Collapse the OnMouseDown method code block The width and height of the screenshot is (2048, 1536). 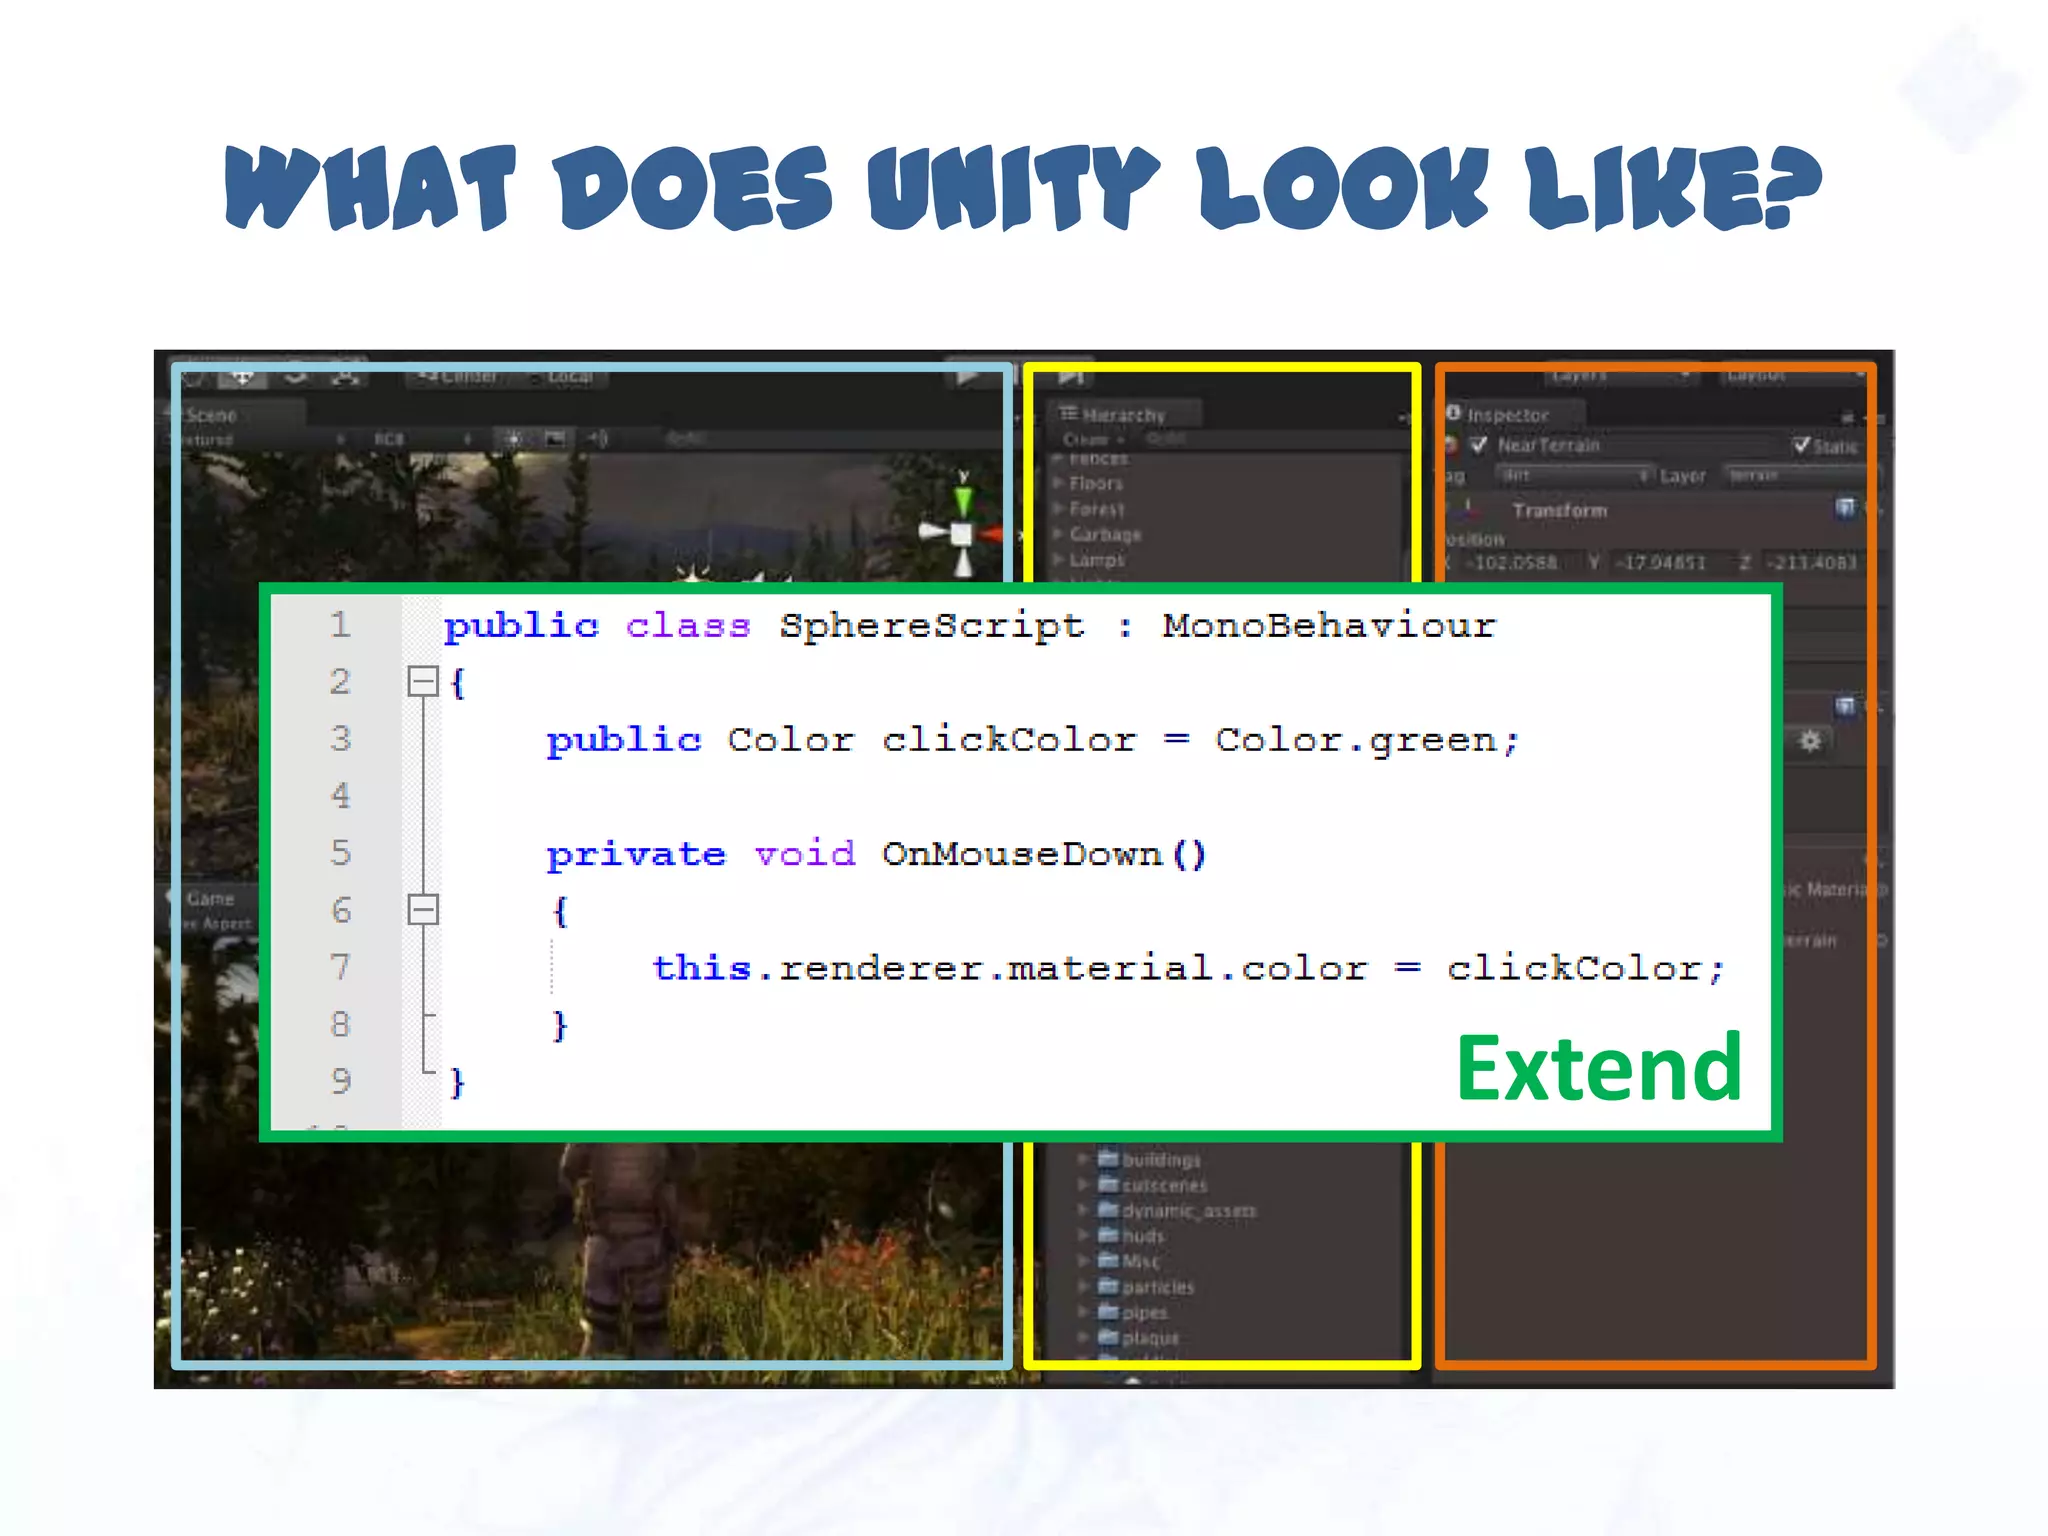(x=423, y=909)
